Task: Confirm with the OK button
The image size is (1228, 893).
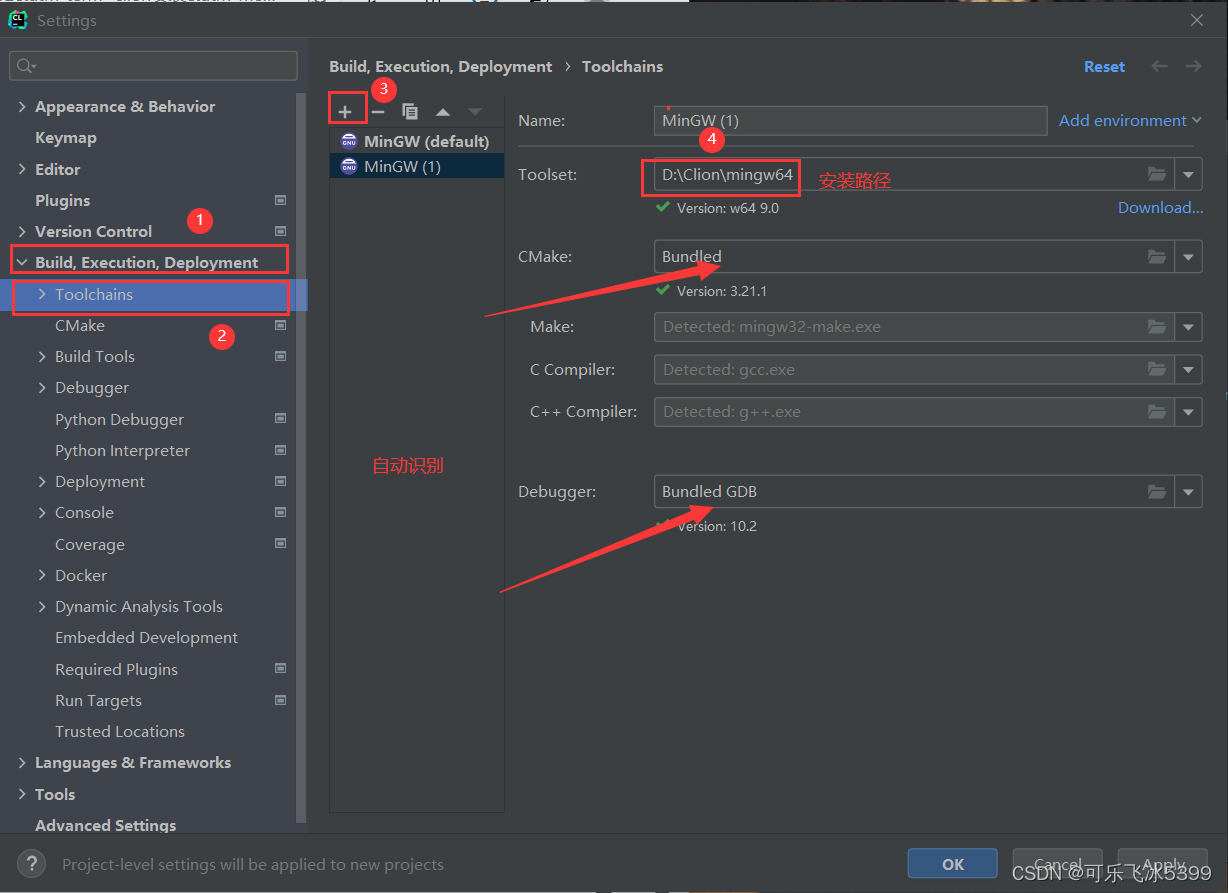Action: click(953, 864)
